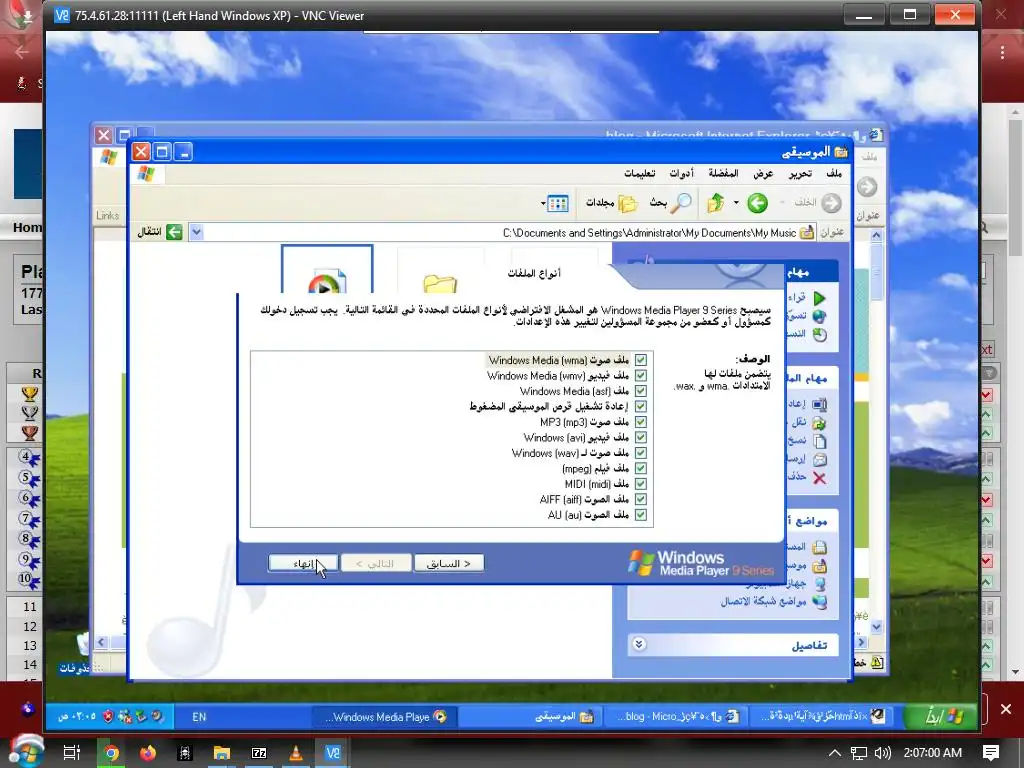Open File Explorer from host taskbar
This screenshot has height=768, width=1024.
point(222,753)
